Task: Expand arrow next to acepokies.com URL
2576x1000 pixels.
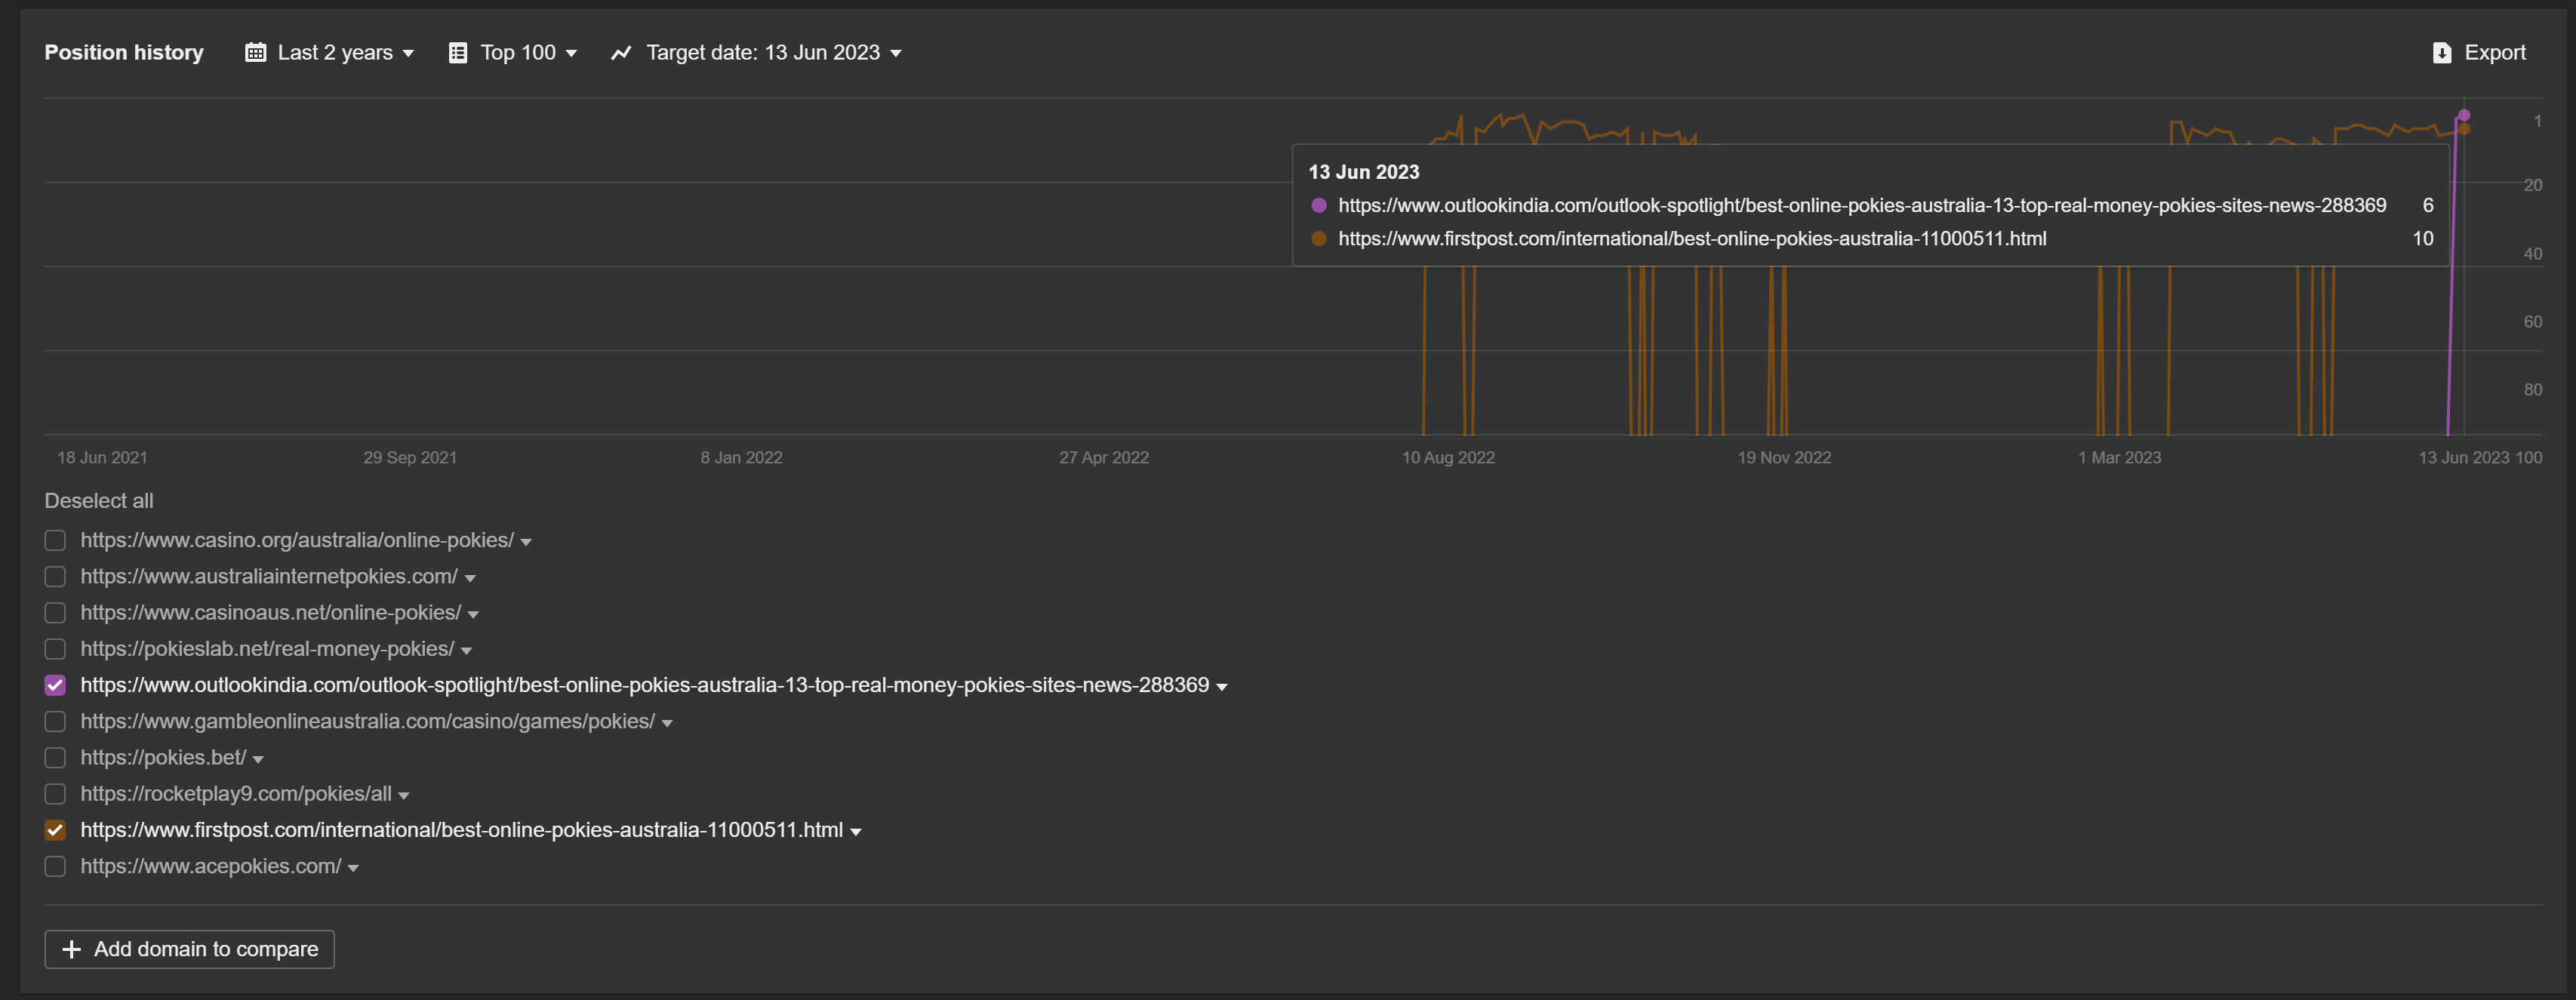Action: (353, 868)
